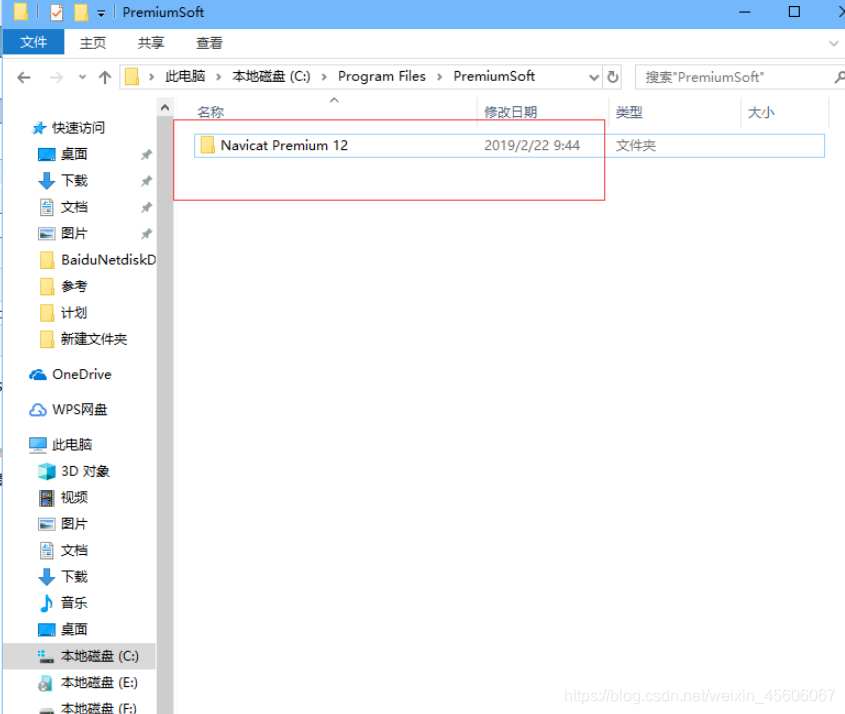
Task: Click the 2019/2/22 9:44 date cell
Action: [x=532, y=145]
